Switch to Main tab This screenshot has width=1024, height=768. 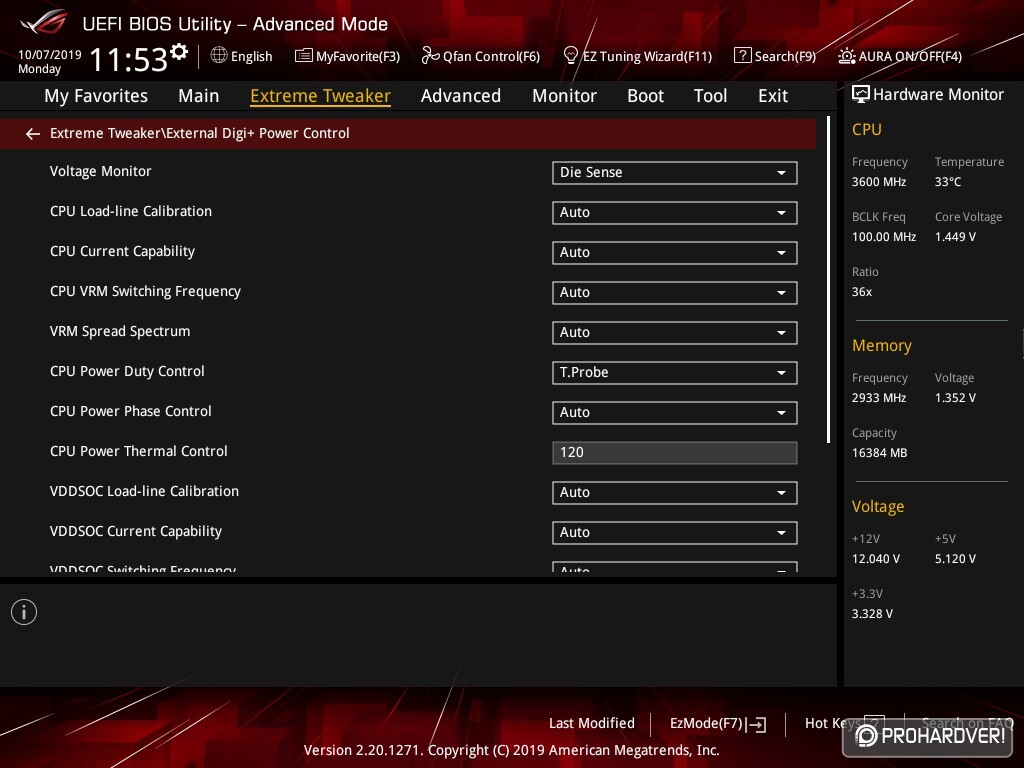tap(199, 96)
